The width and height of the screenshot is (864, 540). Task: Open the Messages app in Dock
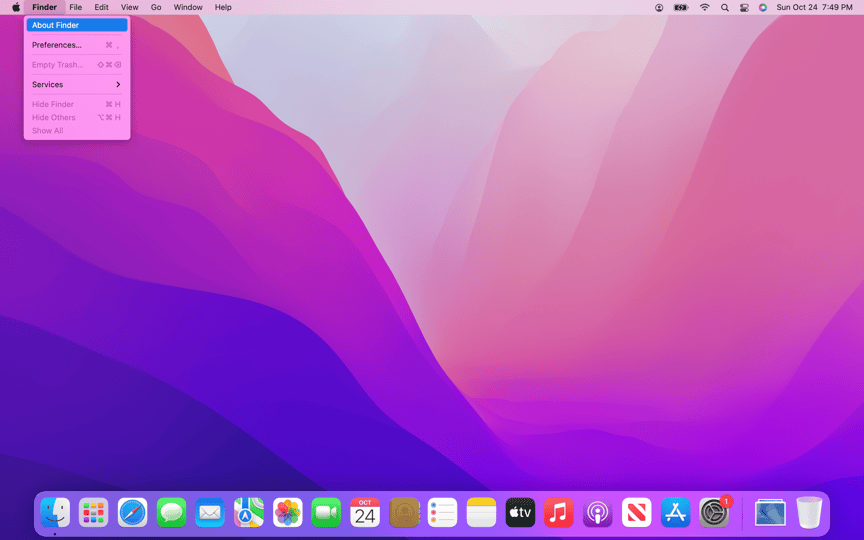tap(171, 512)
